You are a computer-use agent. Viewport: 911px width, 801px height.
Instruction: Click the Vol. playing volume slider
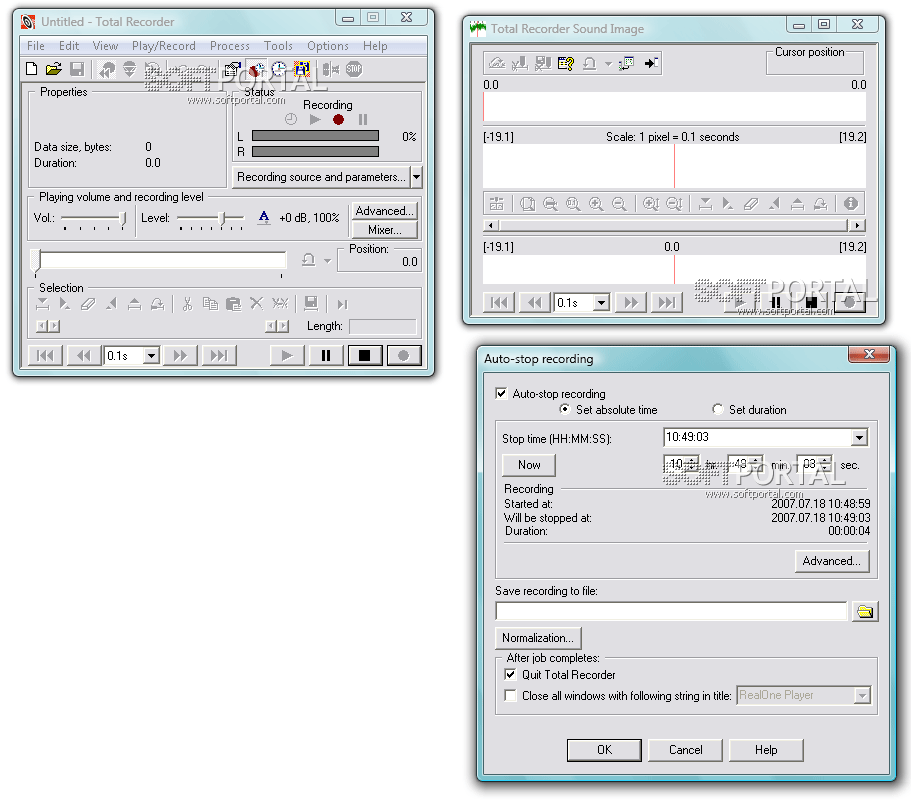click(94, 218)
